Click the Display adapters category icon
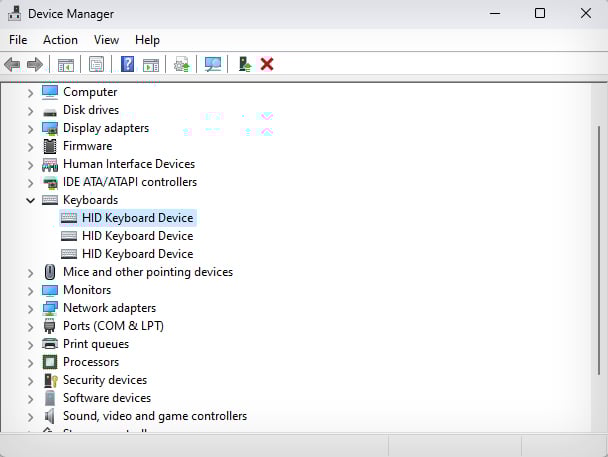The height and width of the screenshot is (457, 608). 50,128
